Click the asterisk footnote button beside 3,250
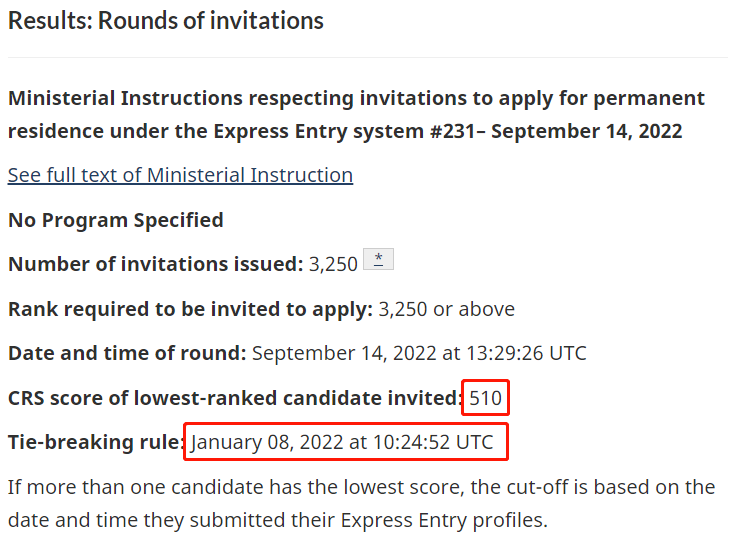732x556 pixels. 379,259
